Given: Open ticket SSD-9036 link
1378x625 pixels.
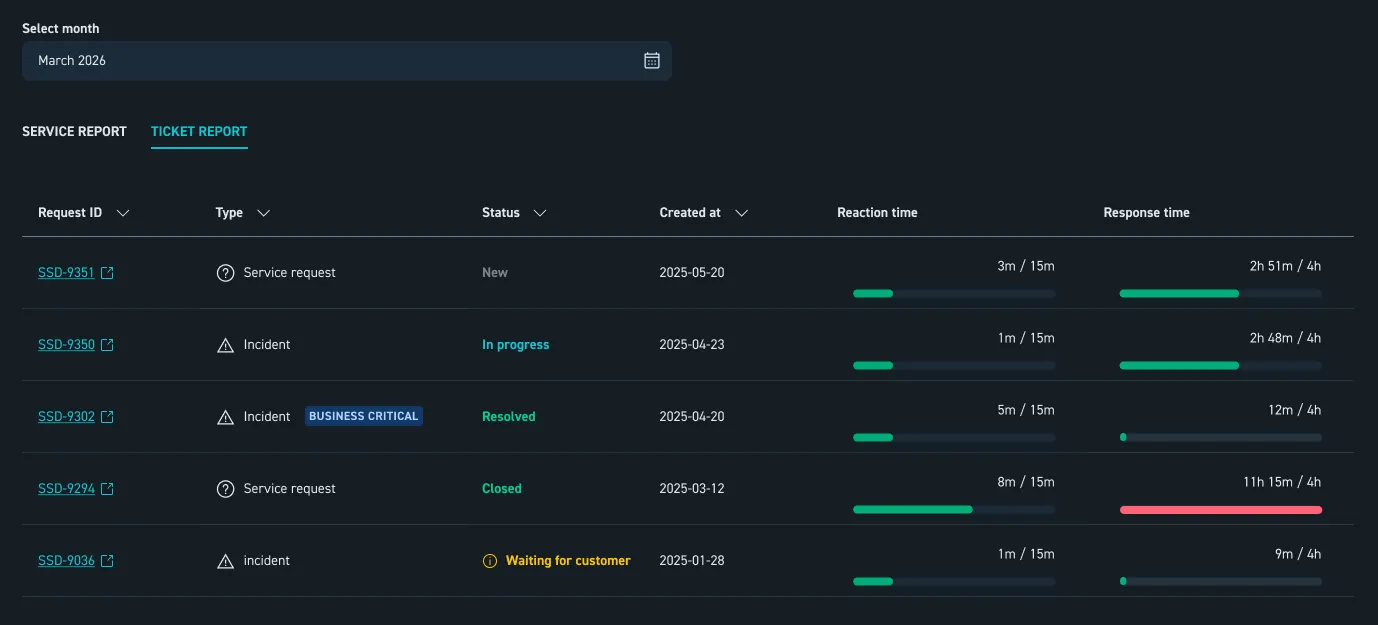Looking at the screenshot, I should pyautogui.click(x=66, y=561).
